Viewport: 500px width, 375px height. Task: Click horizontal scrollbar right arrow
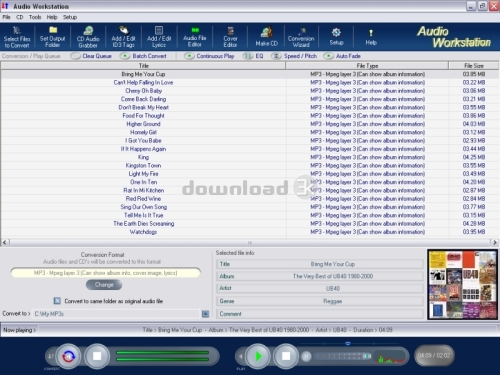tap(495, 242)
